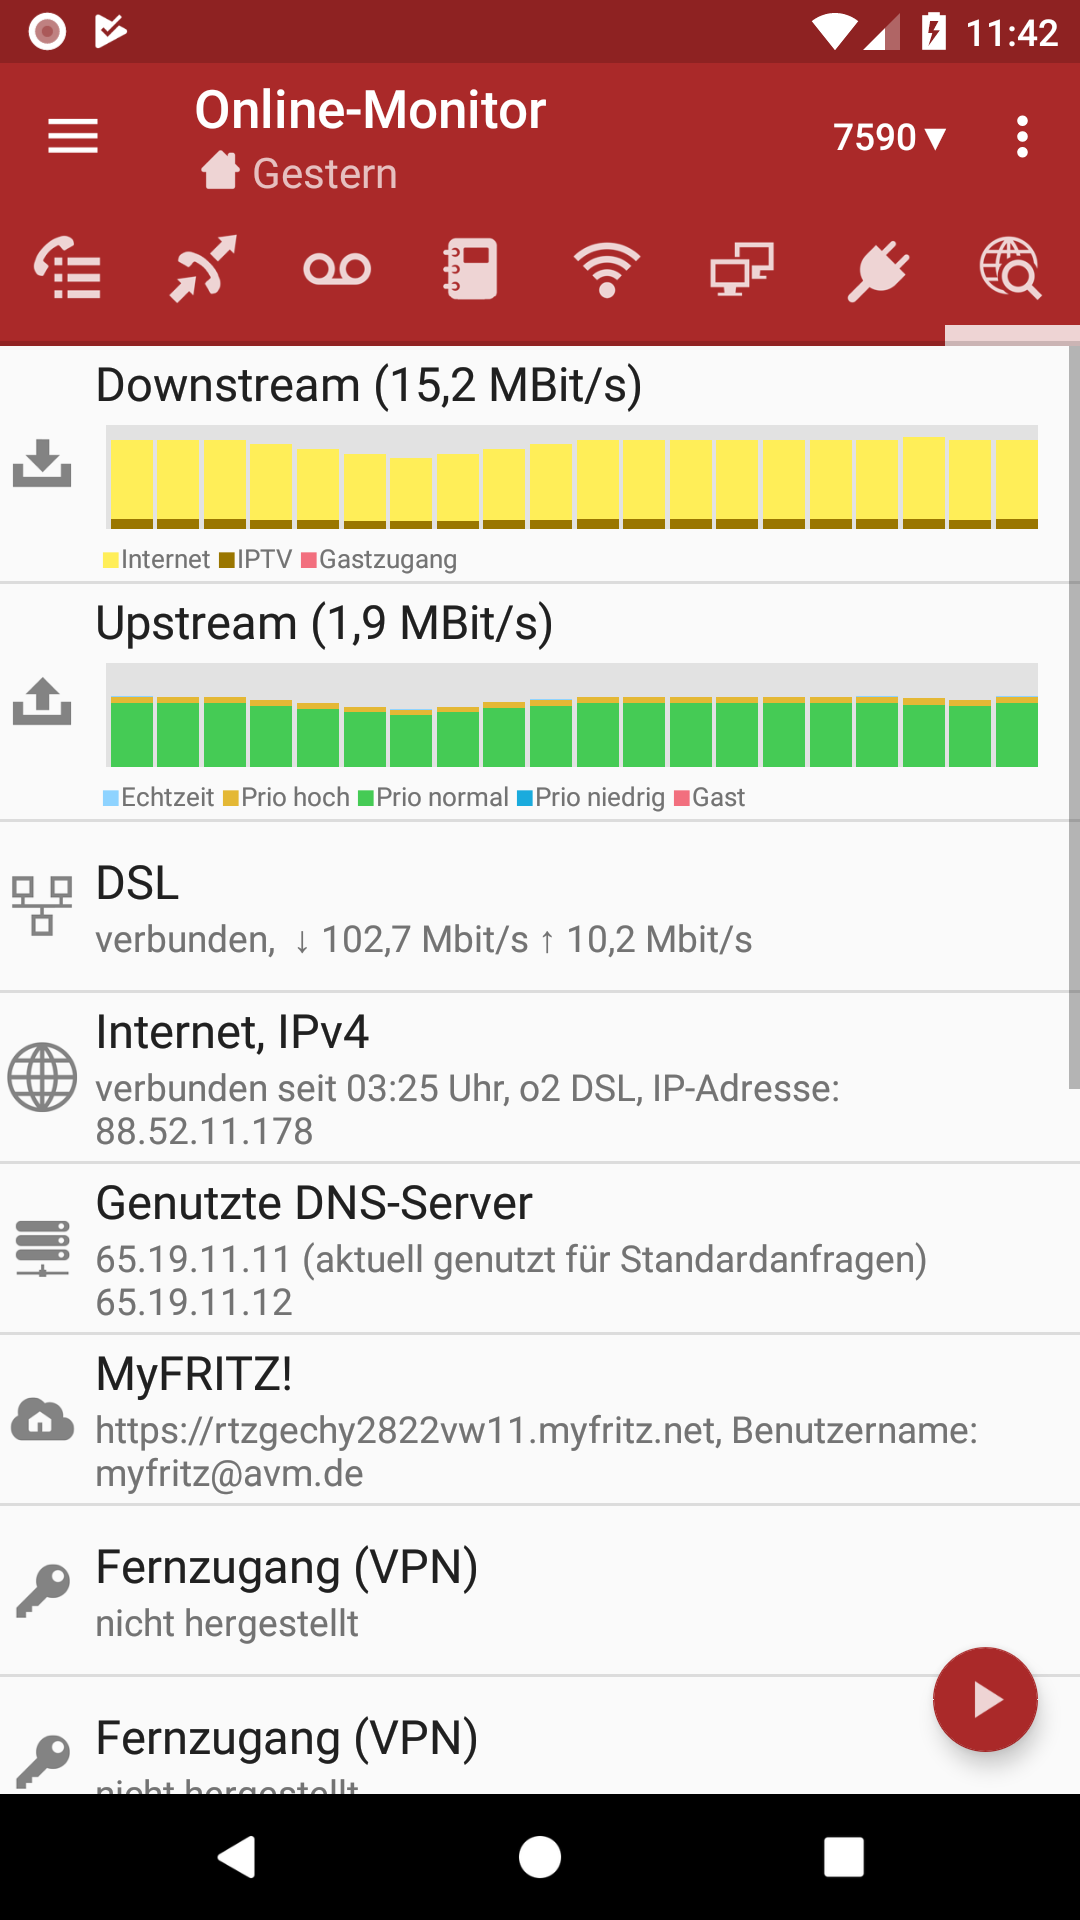Open the call diversion tab
1080x1920 pixels.
pos(203,268)
